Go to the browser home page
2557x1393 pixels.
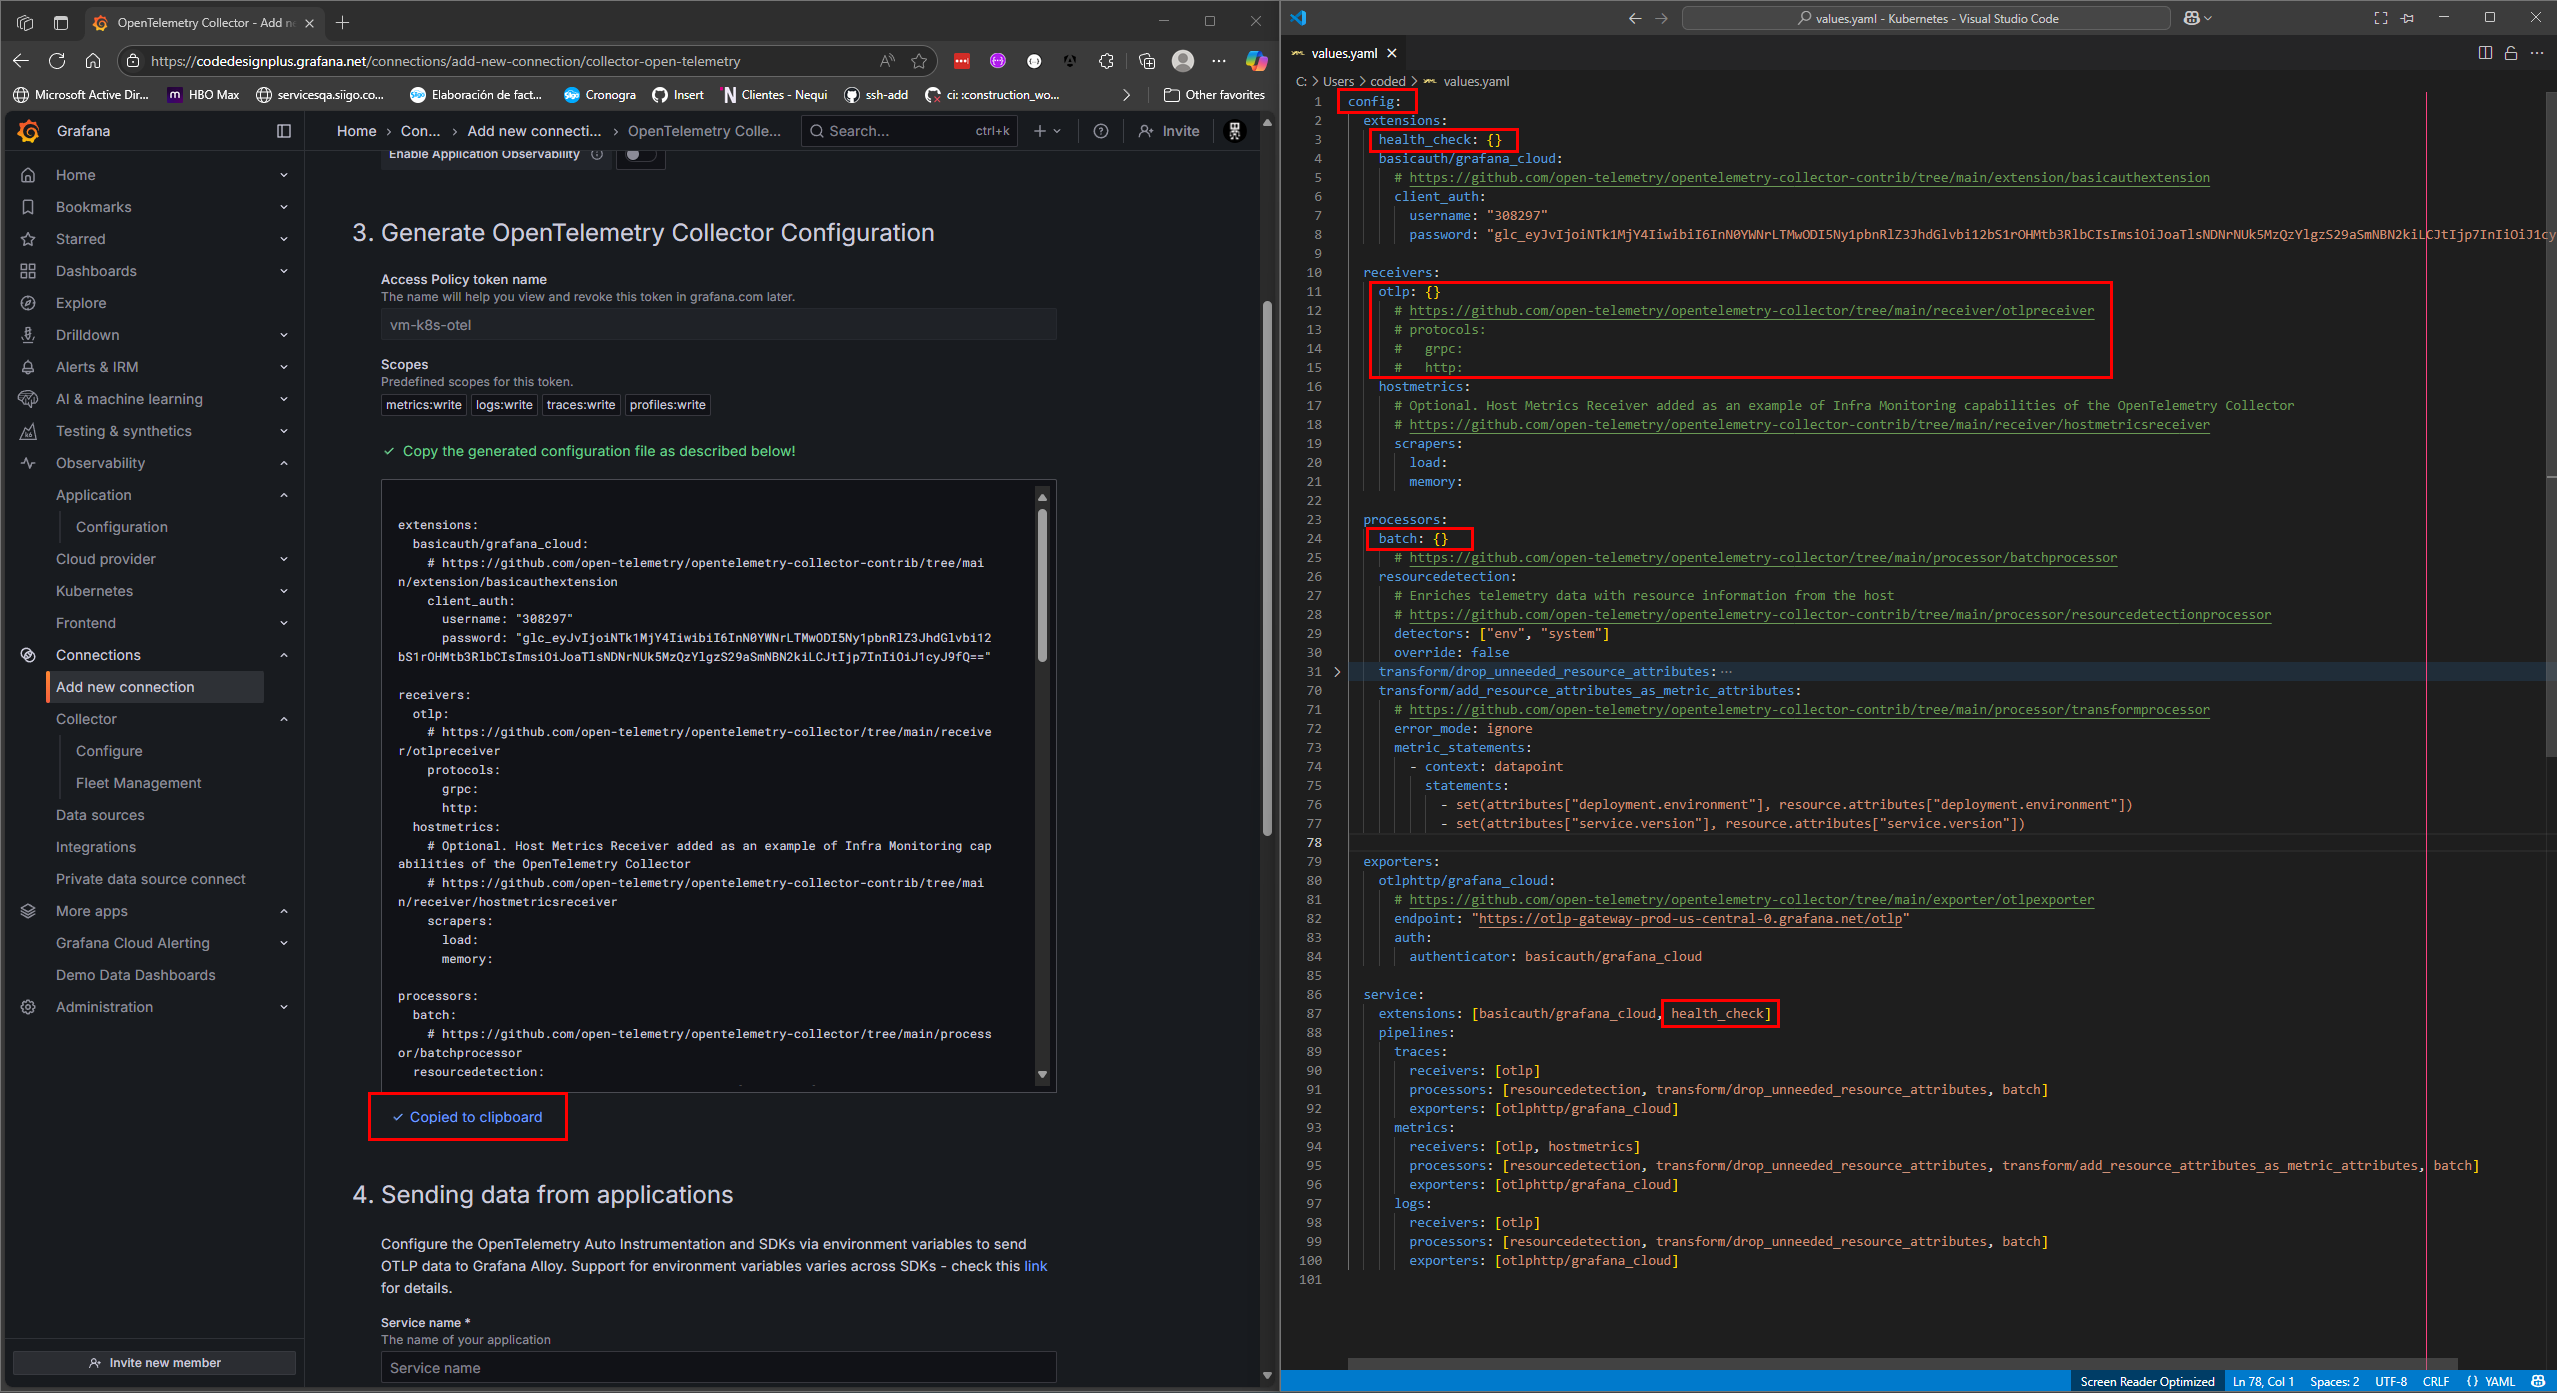[93, 61]
